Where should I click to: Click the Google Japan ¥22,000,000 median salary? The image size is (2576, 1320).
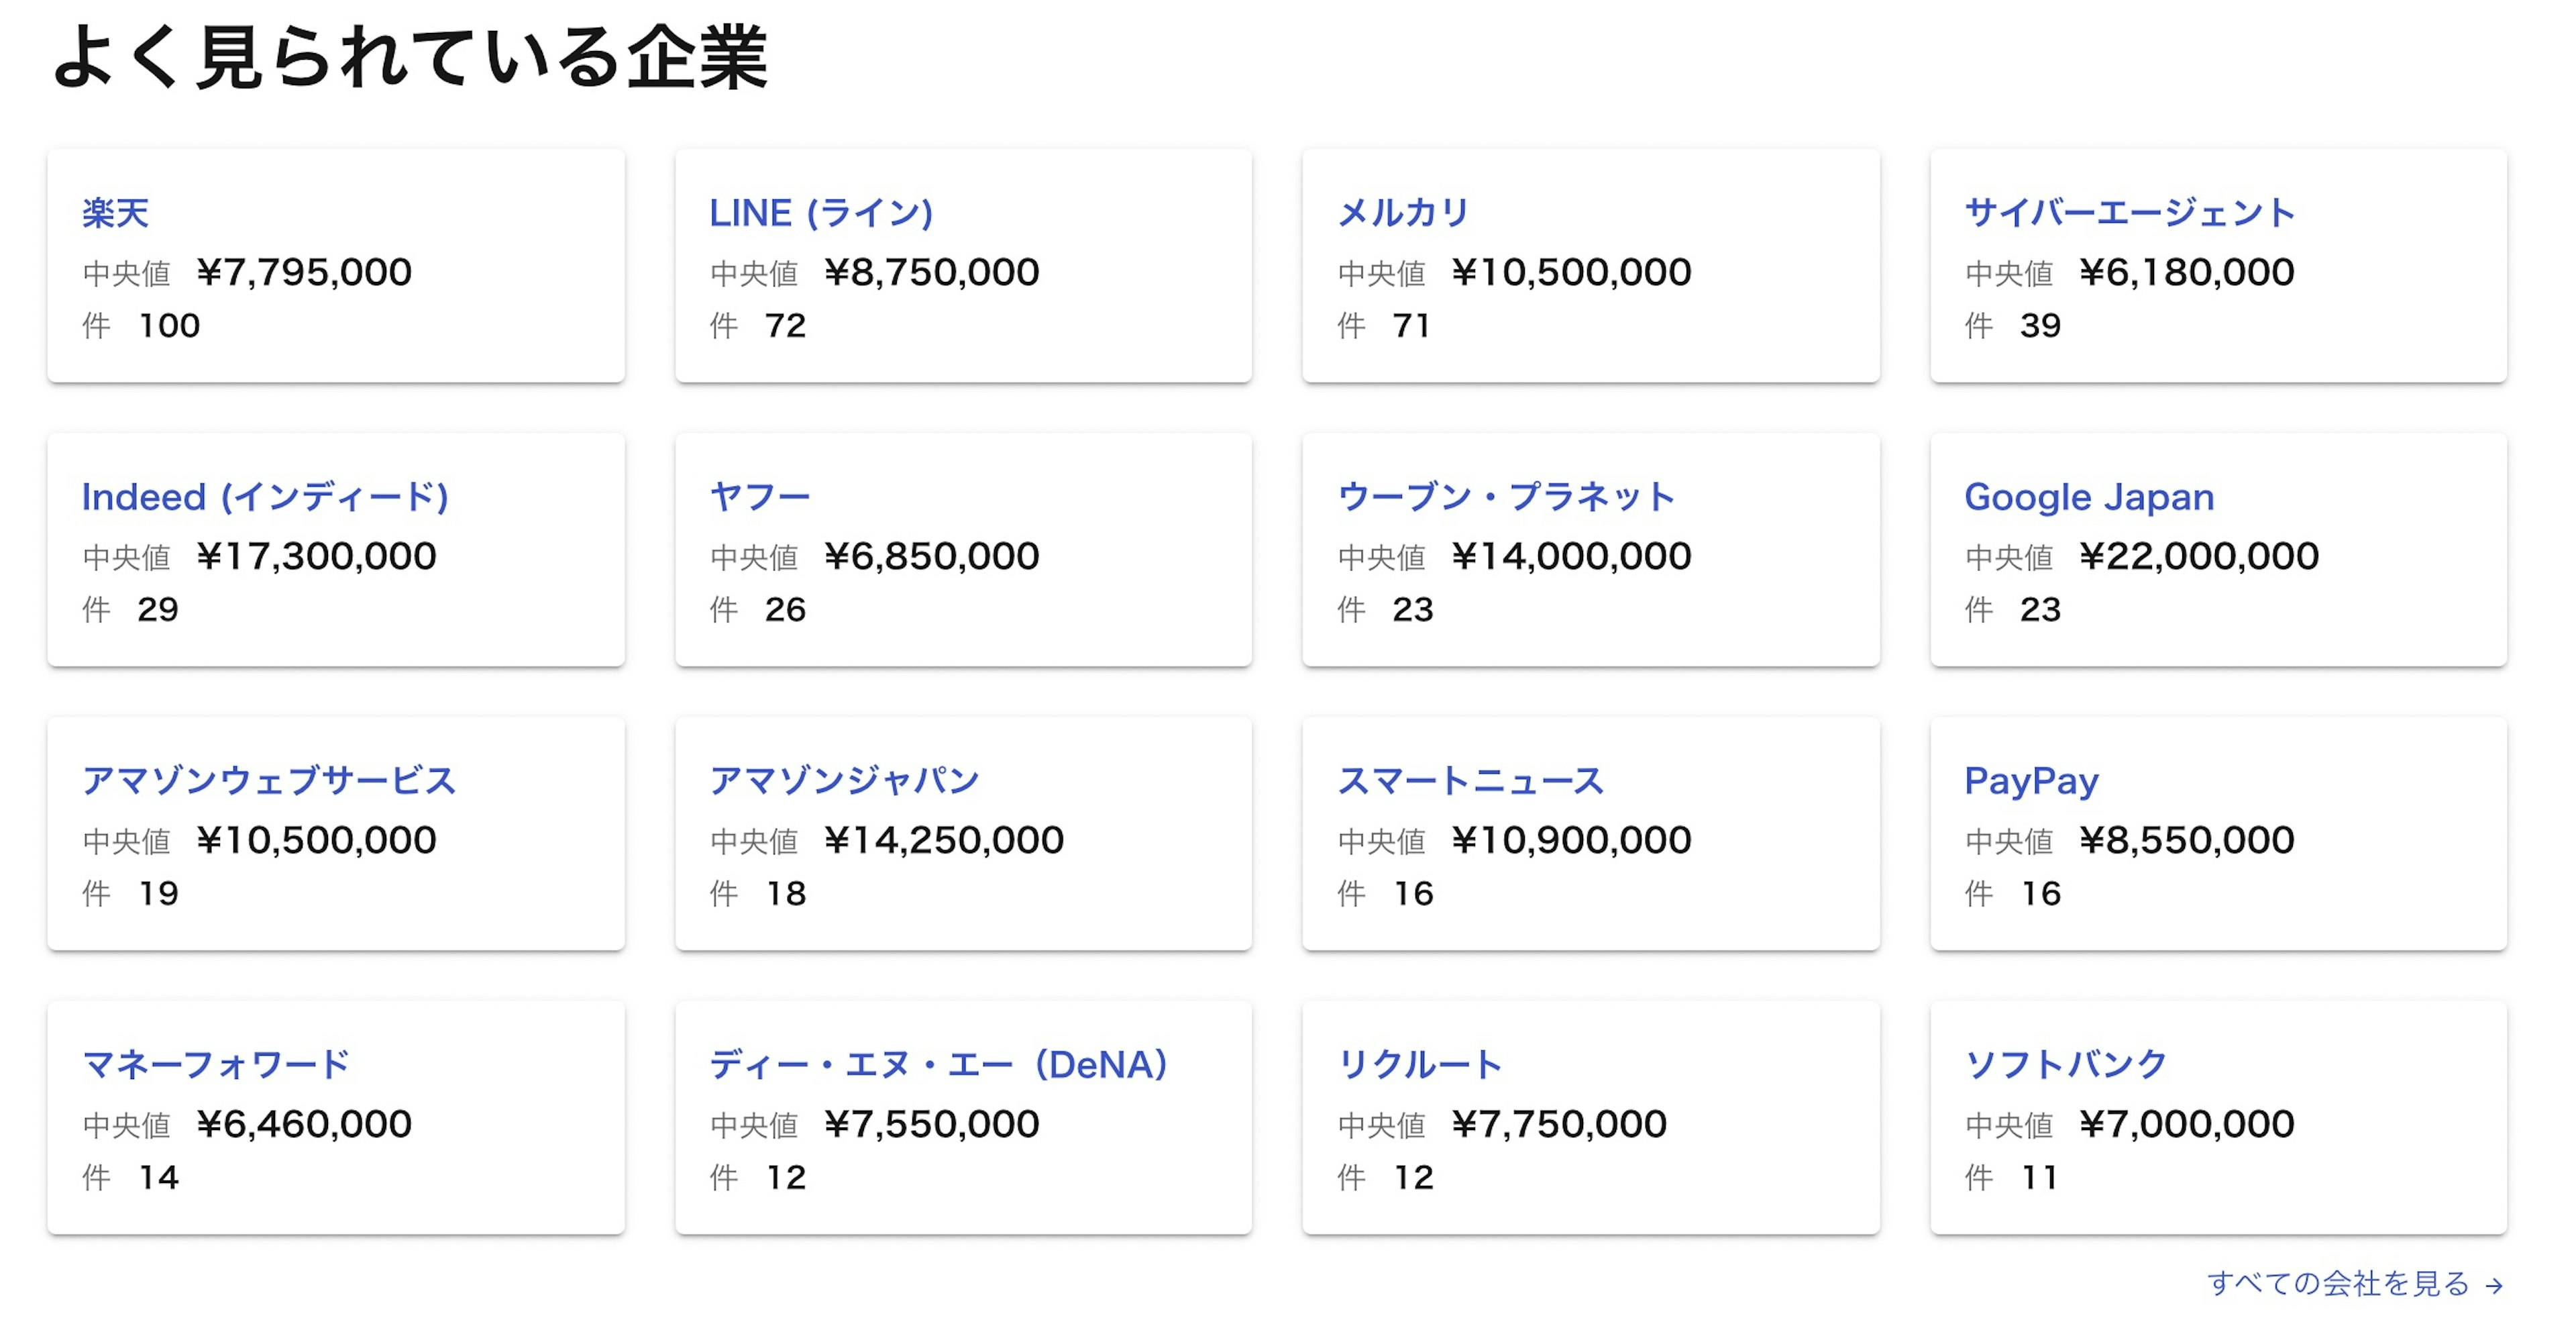[x=2198, y=556]
